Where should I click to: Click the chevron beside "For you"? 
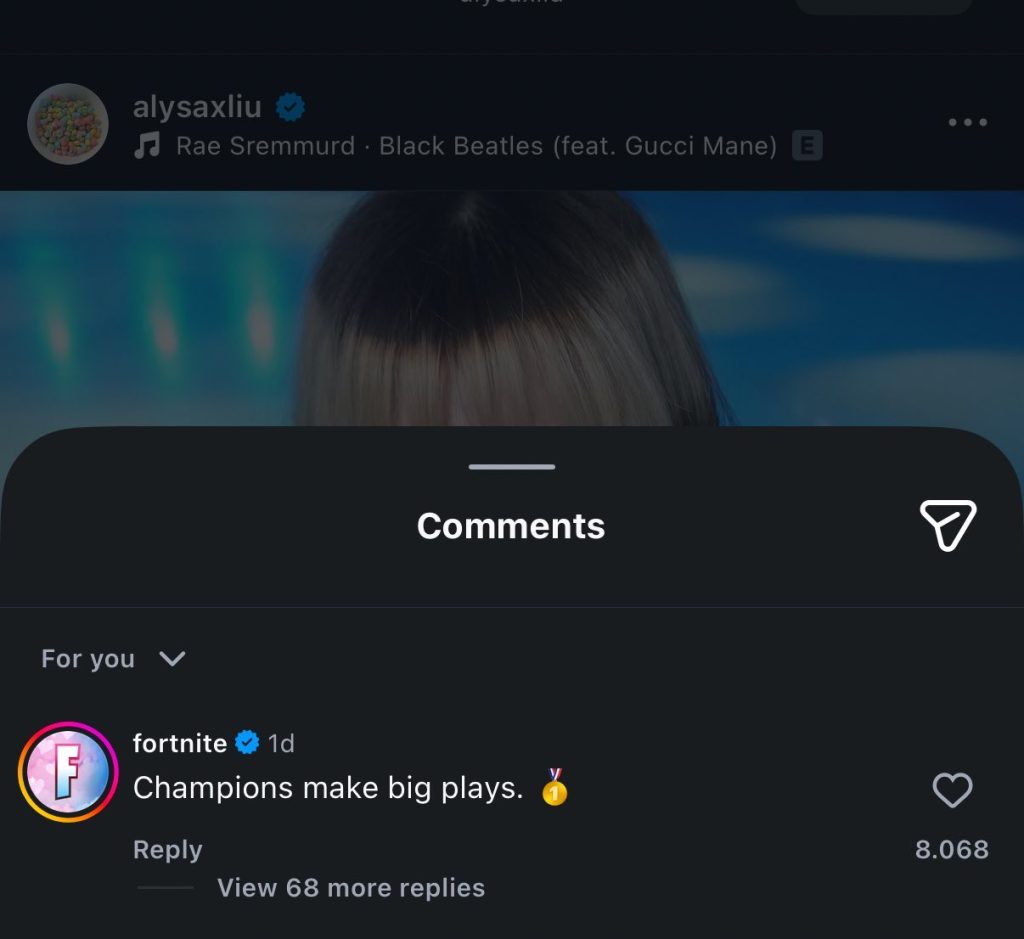point(172,658)
